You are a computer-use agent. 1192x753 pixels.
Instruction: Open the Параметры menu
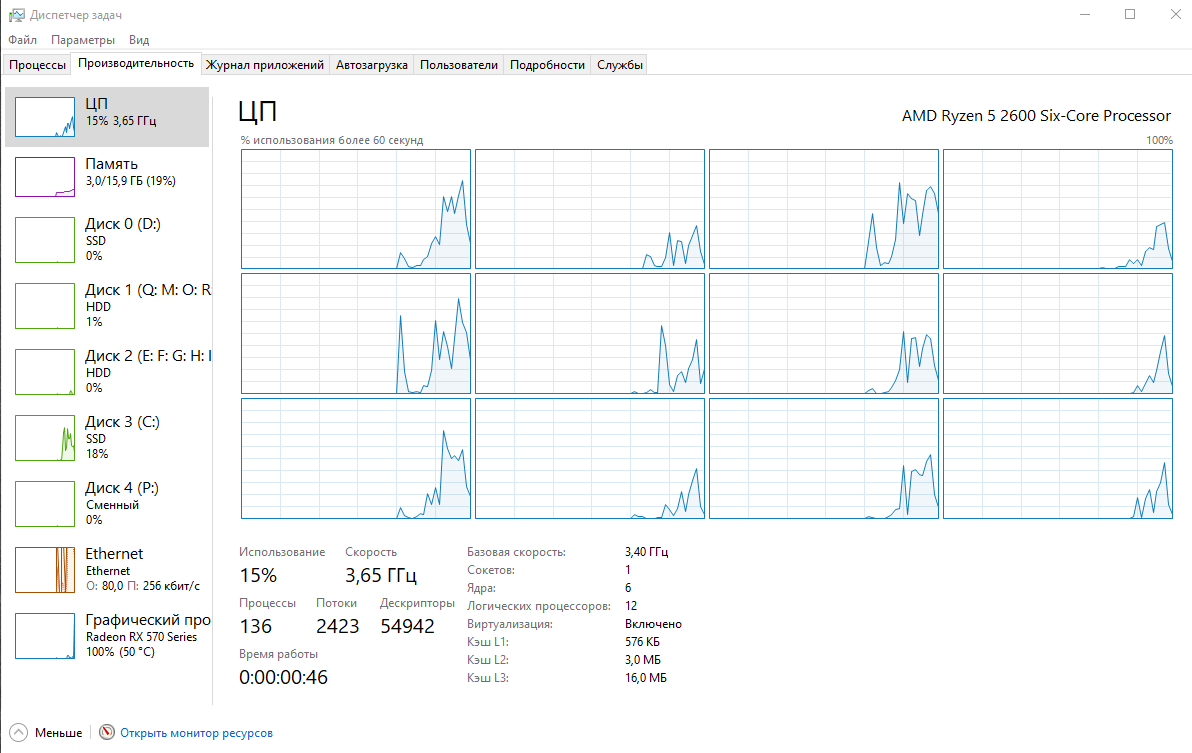(x=83, y=40)
